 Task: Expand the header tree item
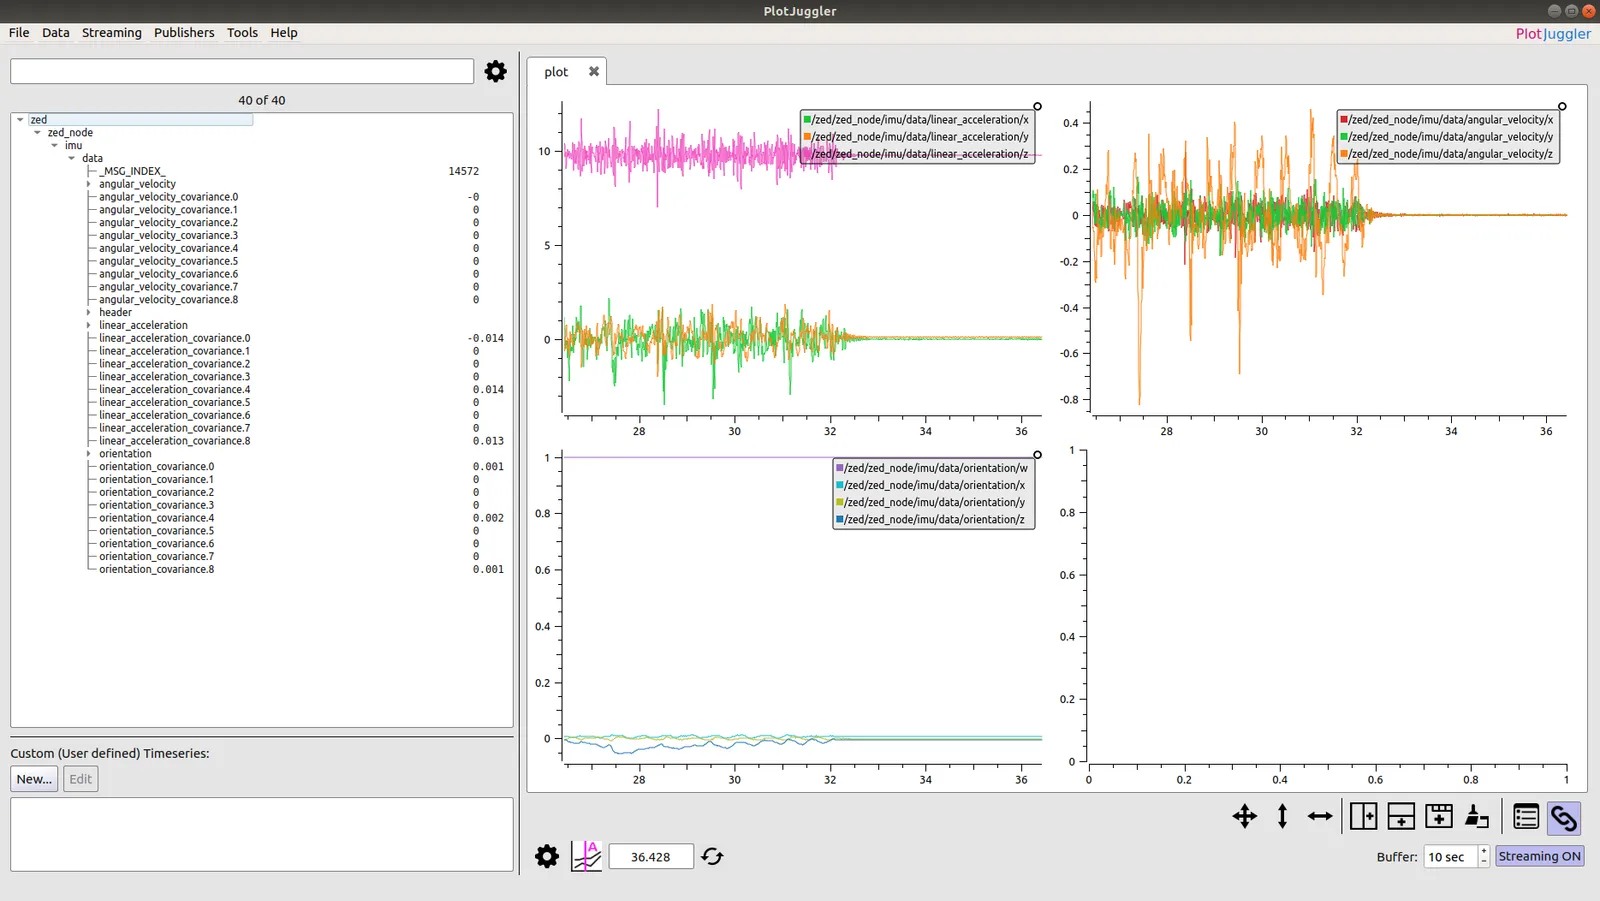[x=89, y=312]
